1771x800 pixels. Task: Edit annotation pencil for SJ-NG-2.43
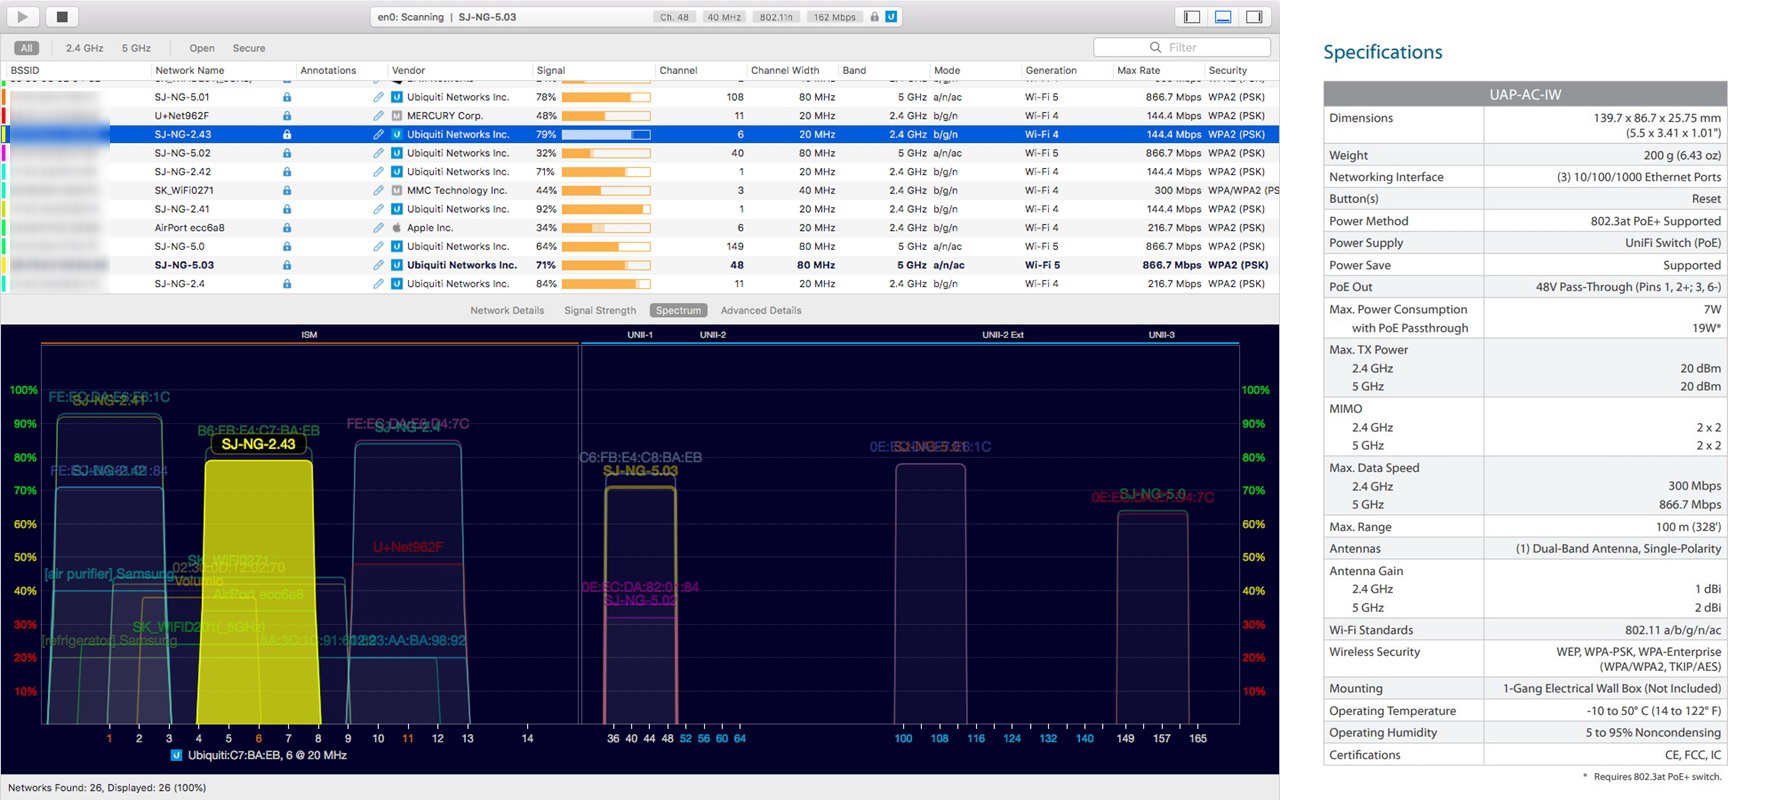tap(378, 134)
